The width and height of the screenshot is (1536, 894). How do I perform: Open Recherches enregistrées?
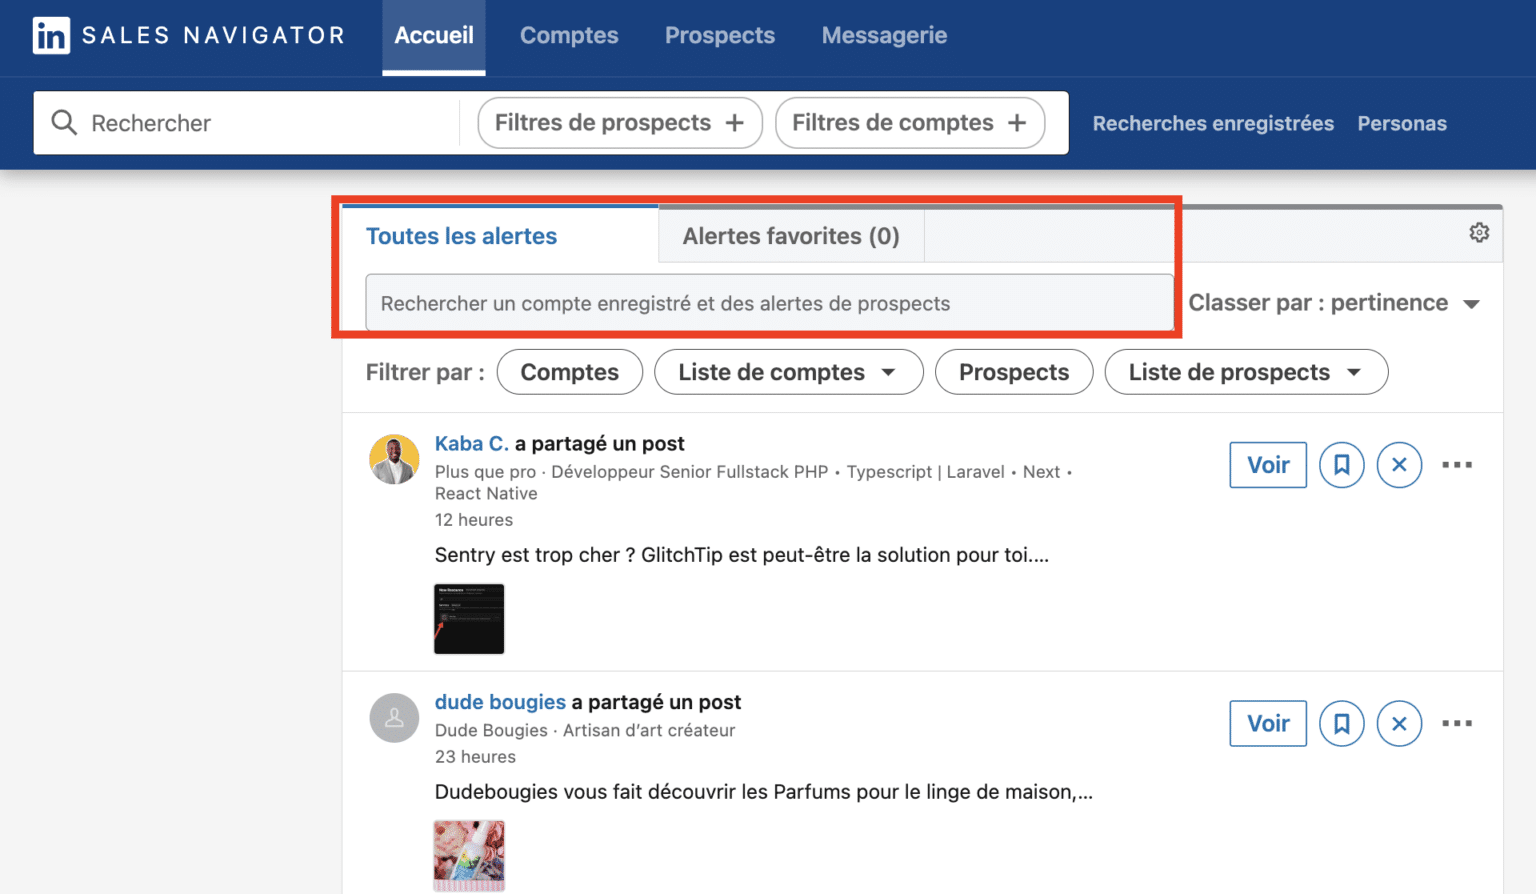(x=1212, y=122)
